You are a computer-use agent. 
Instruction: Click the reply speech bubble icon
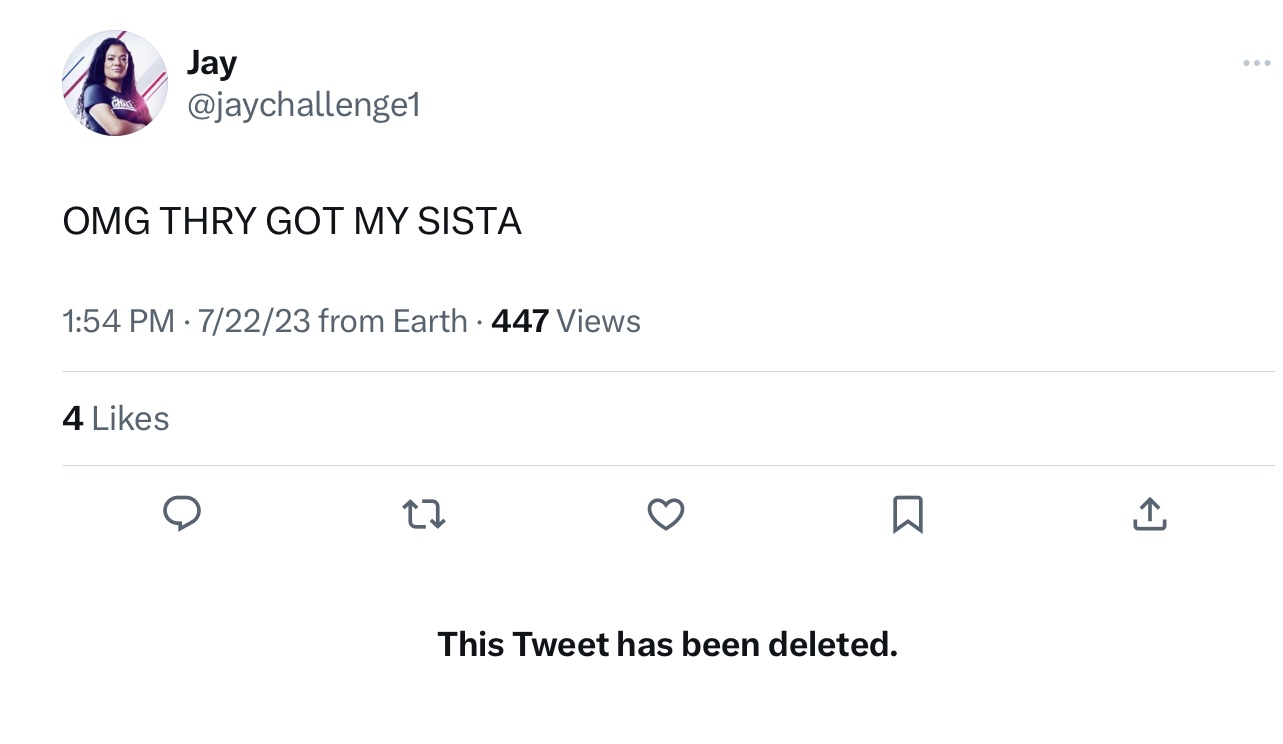point(182,514)
